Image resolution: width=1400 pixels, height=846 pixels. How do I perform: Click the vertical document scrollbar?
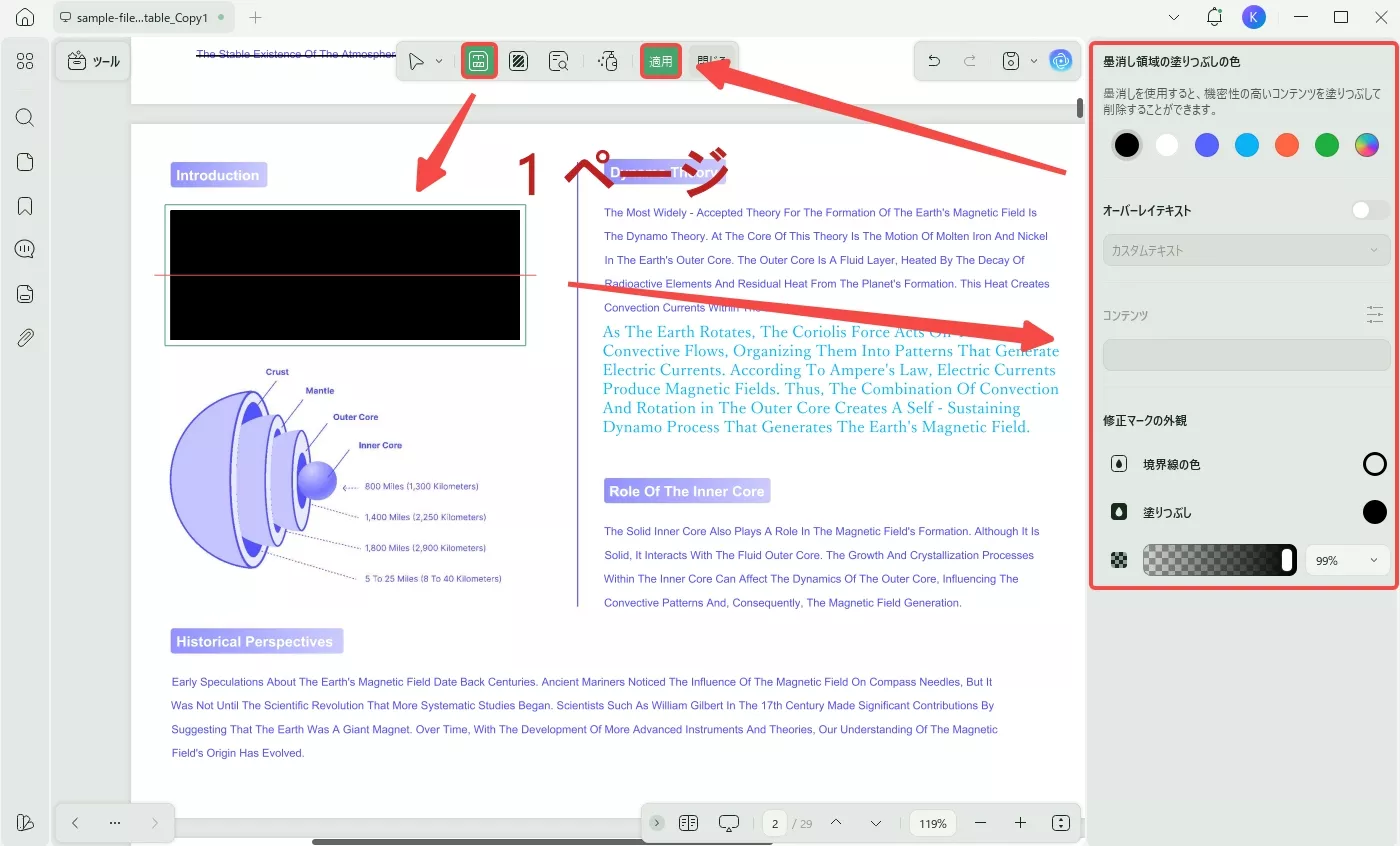[x=1080, y=108]
